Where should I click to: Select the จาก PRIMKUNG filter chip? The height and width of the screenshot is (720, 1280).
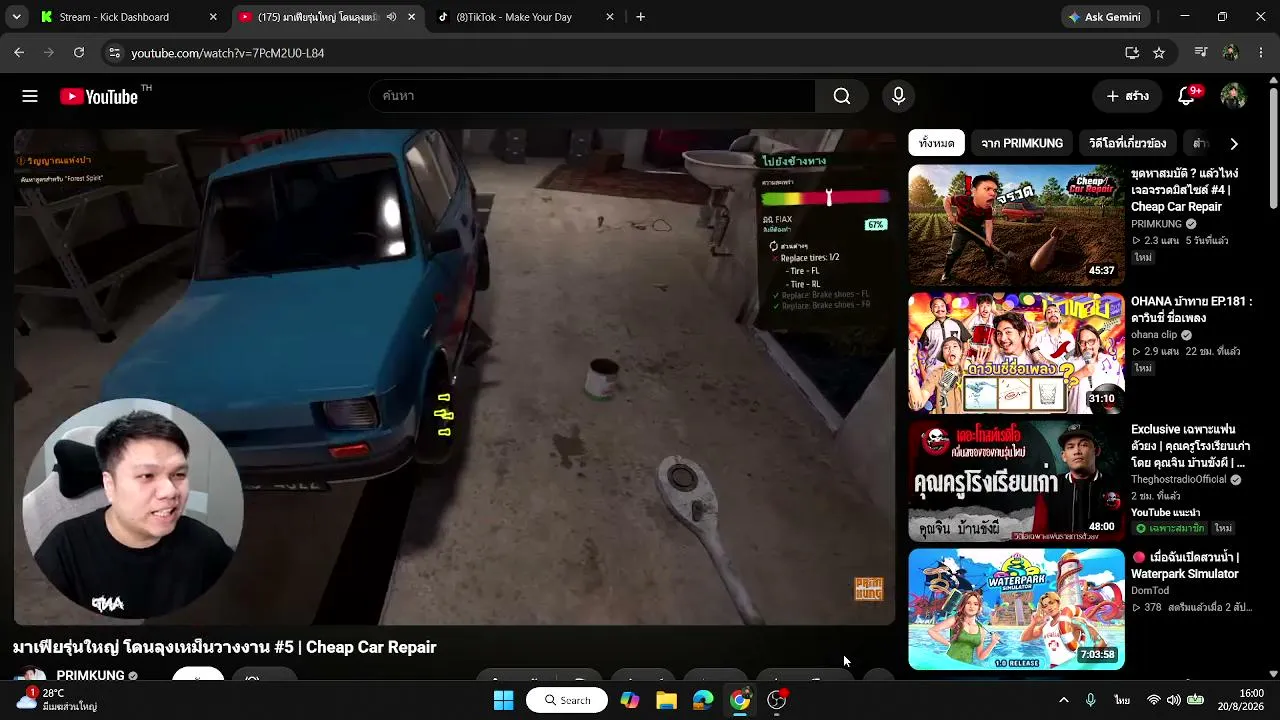click(x=1022, y=143)
